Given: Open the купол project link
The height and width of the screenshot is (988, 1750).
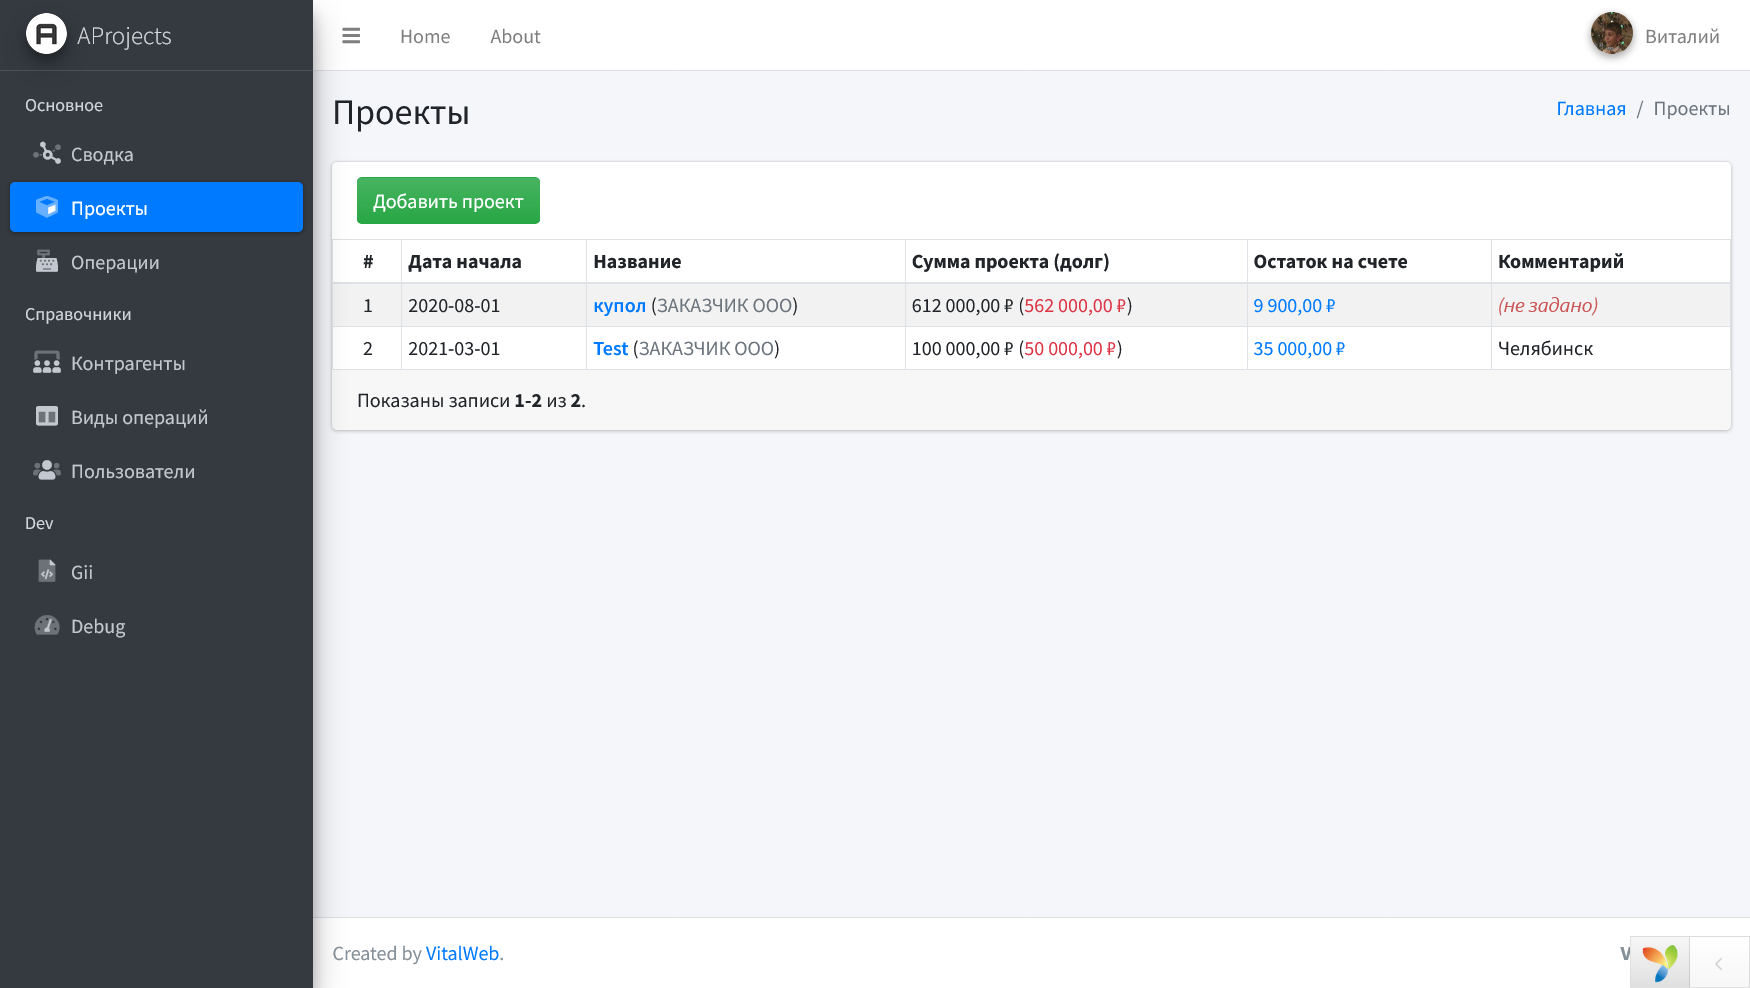Looking at the screenshot, I should pos(619,305).
